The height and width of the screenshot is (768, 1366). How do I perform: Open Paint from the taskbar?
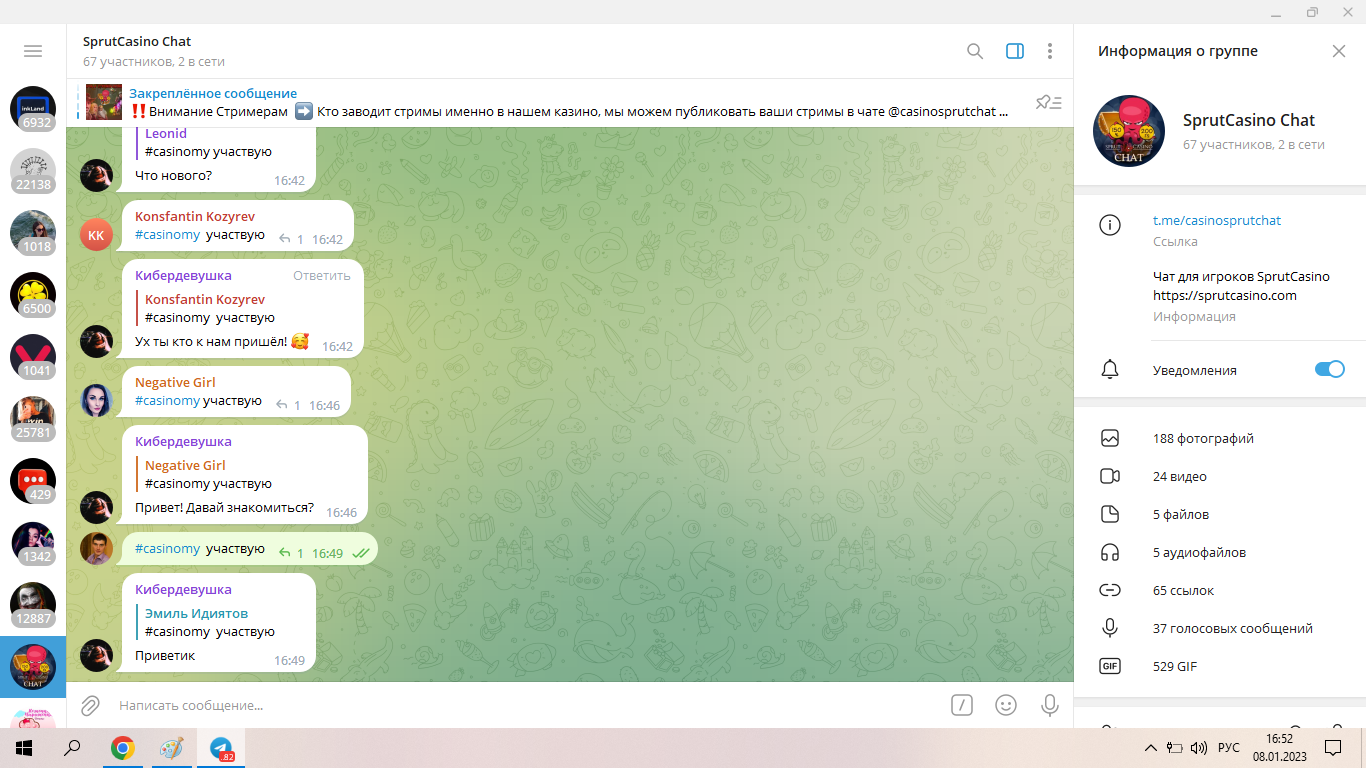pos(172,748)
